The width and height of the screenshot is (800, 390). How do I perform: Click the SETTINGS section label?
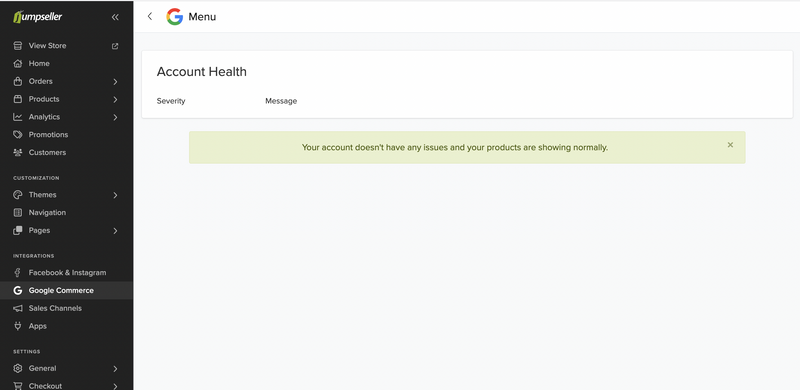click(x=27, y=352)
